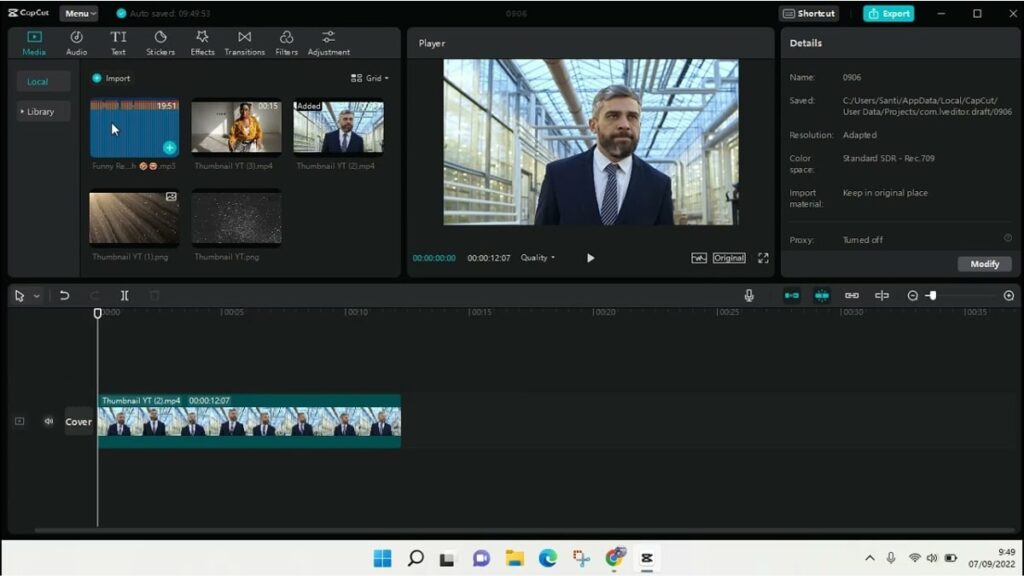Click the timeline zoom slider handle
This screenshot has height=576, width=1024.
tap(931, 296)
